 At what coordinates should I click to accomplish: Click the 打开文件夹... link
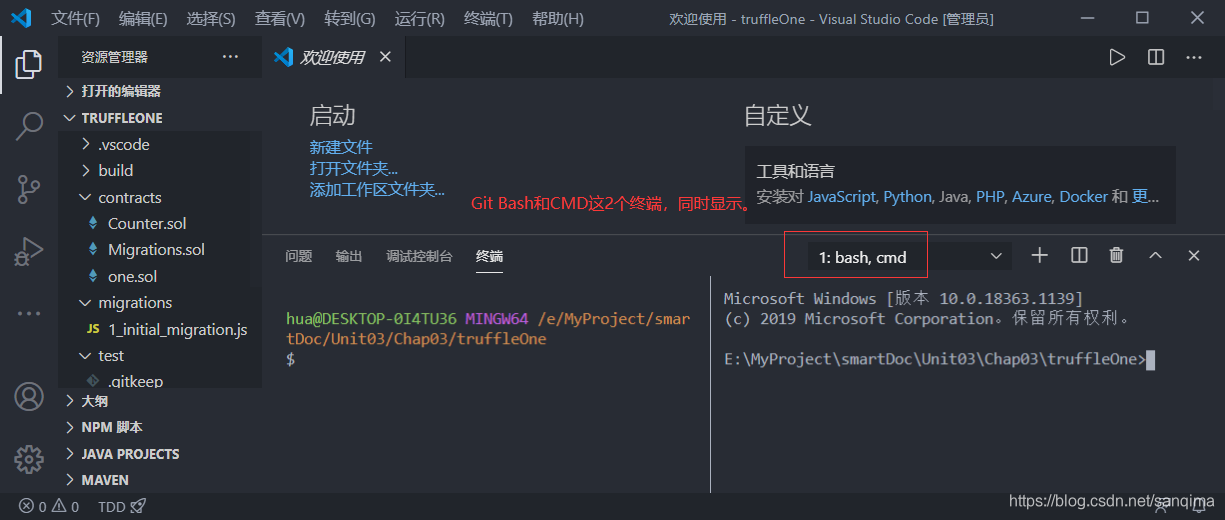354,168
